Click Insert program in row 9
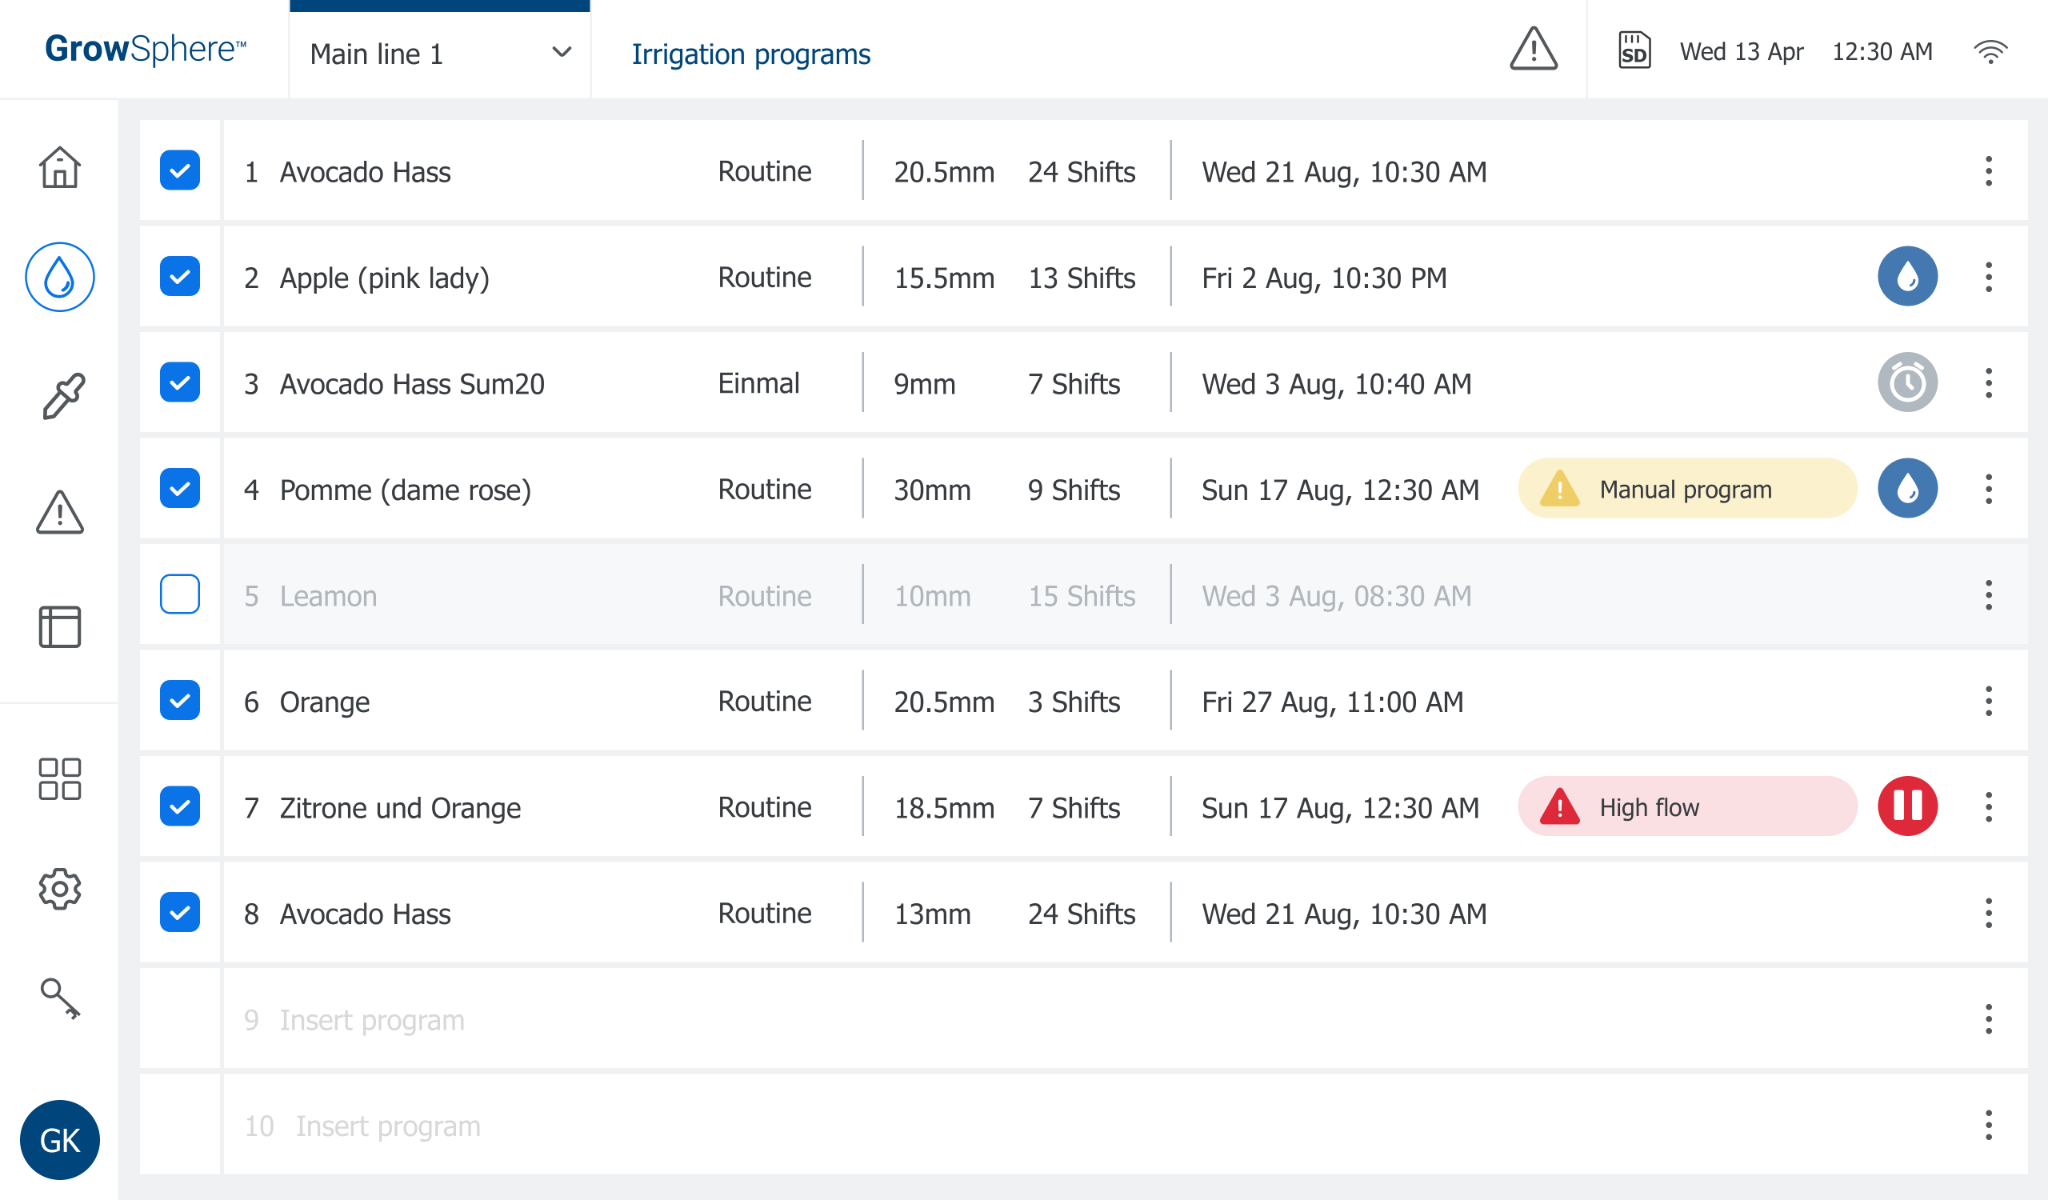 (372, 1020)
